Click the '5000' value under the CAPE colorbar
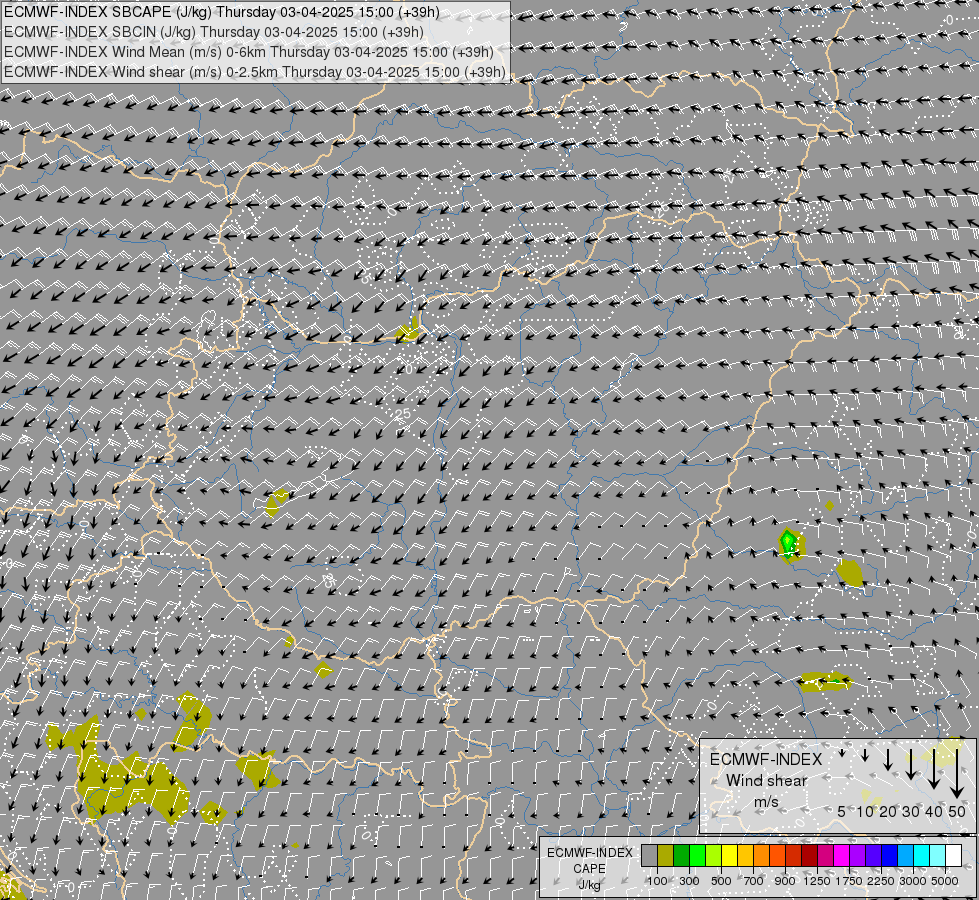 point(945,881)
